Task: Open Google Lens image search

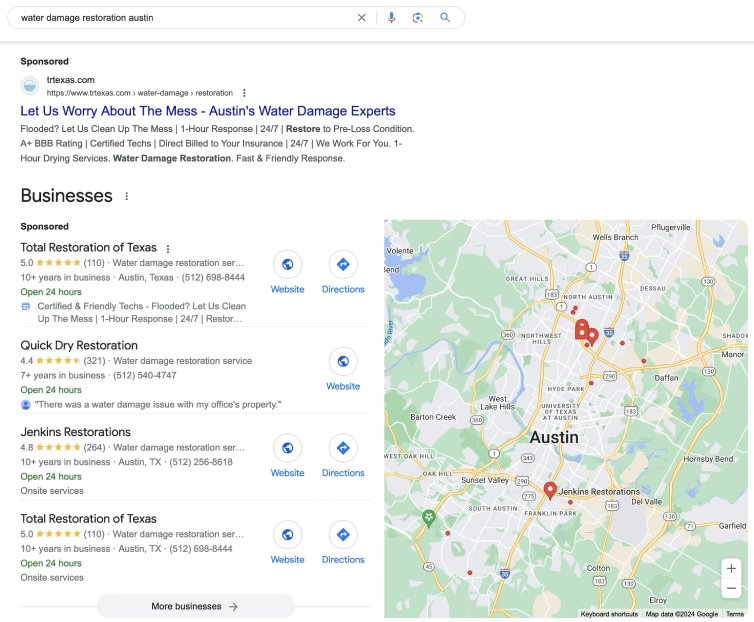Action: tap(418, 17)
